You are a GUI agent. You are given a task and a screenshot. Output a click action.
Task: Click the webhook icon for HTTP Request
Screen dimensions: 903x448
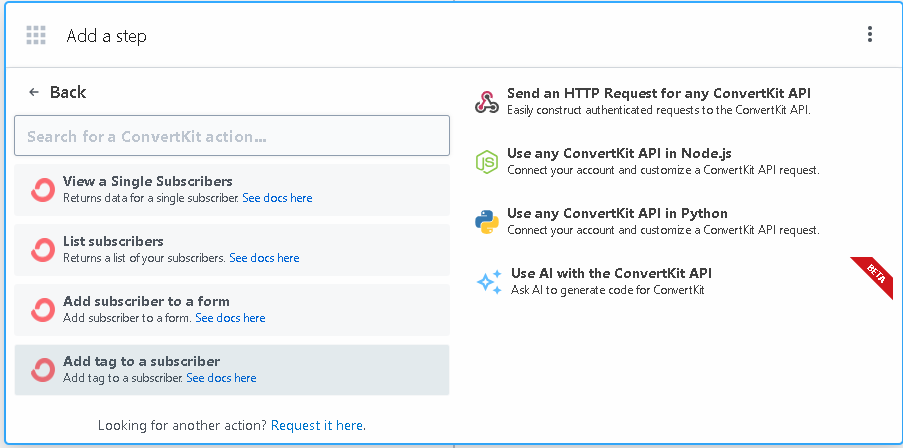tap(487, 102)
